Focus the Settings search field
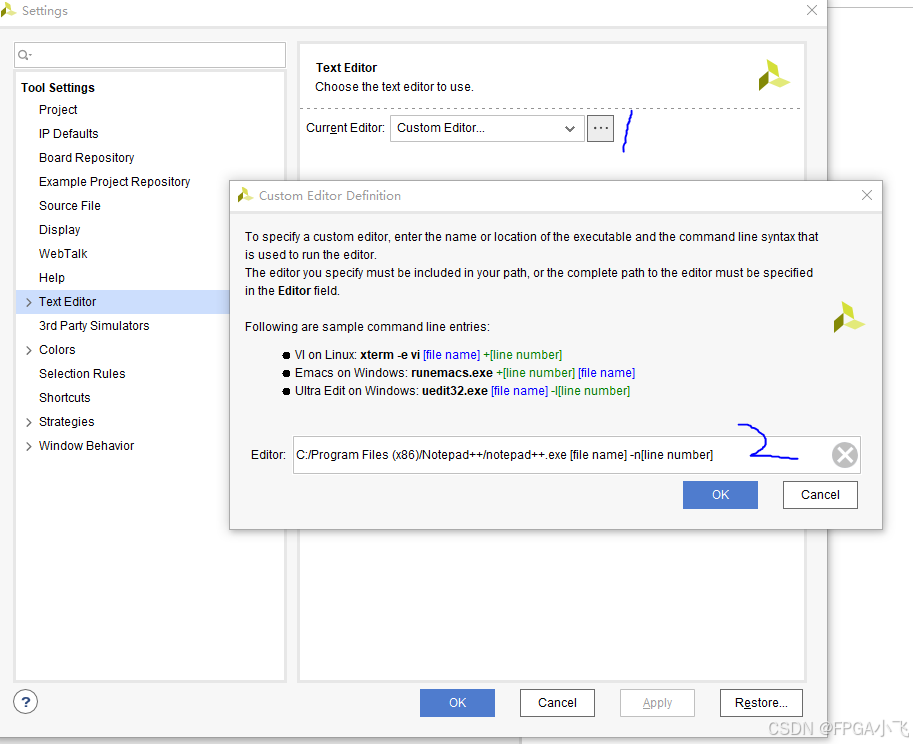Viewport: 913px width, 744px height. (150, 55)
